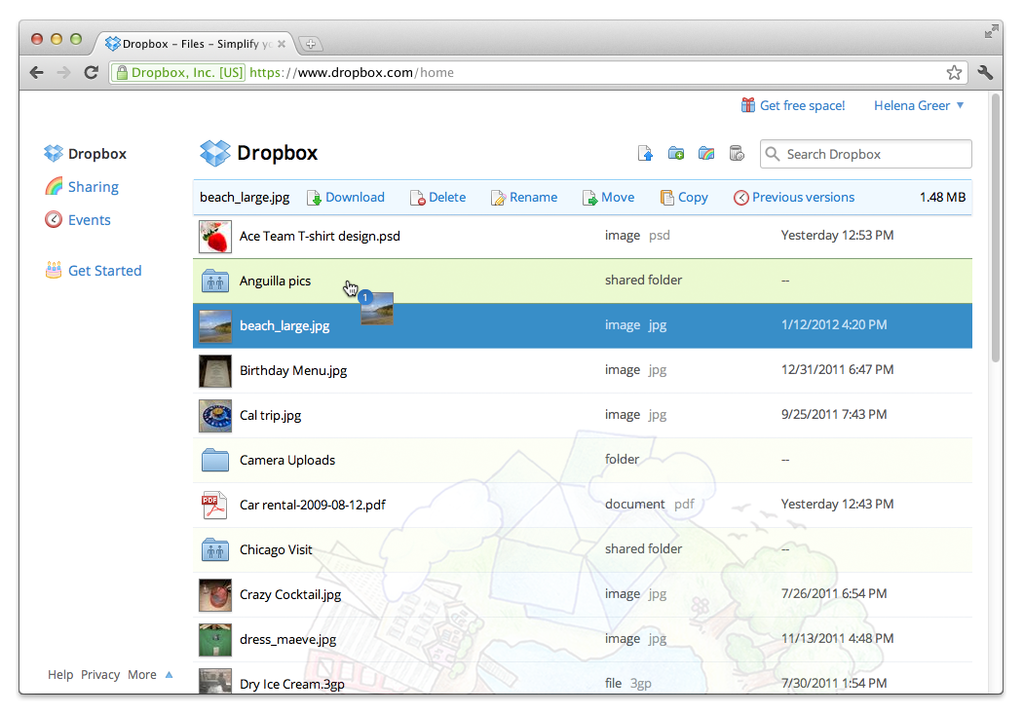Open Get free space link
Image resolution: width=1024 pixels, height=714 pixels.
(x=802, y=105)
